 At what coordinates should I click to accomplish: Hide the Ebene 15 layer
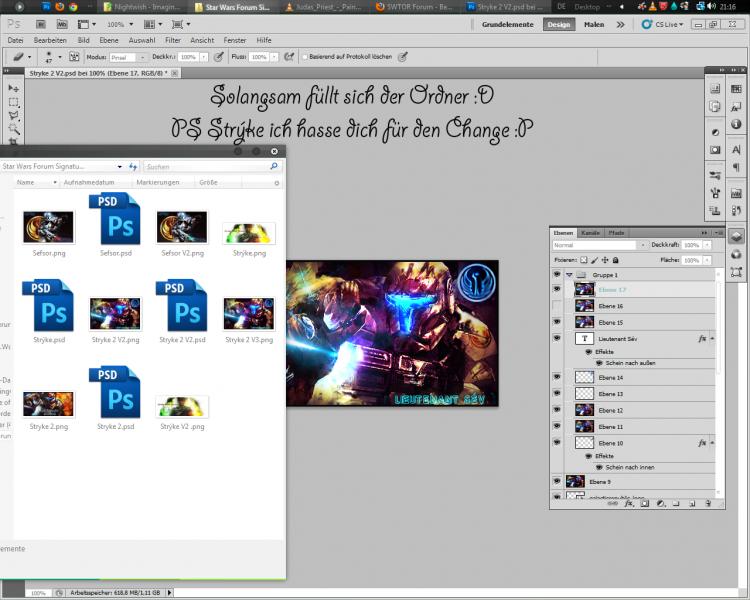pyautogui.click(x=557, y=323)
